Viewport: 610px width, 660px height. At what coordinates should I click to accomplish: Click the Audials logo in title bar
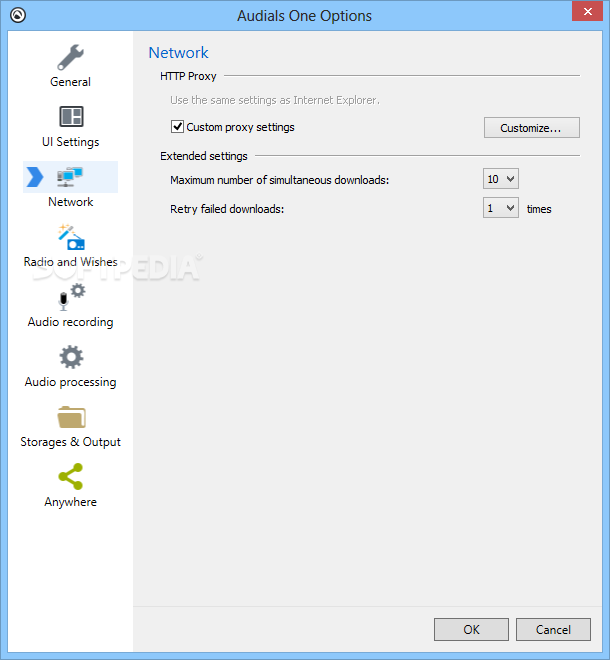click(18, 15)
